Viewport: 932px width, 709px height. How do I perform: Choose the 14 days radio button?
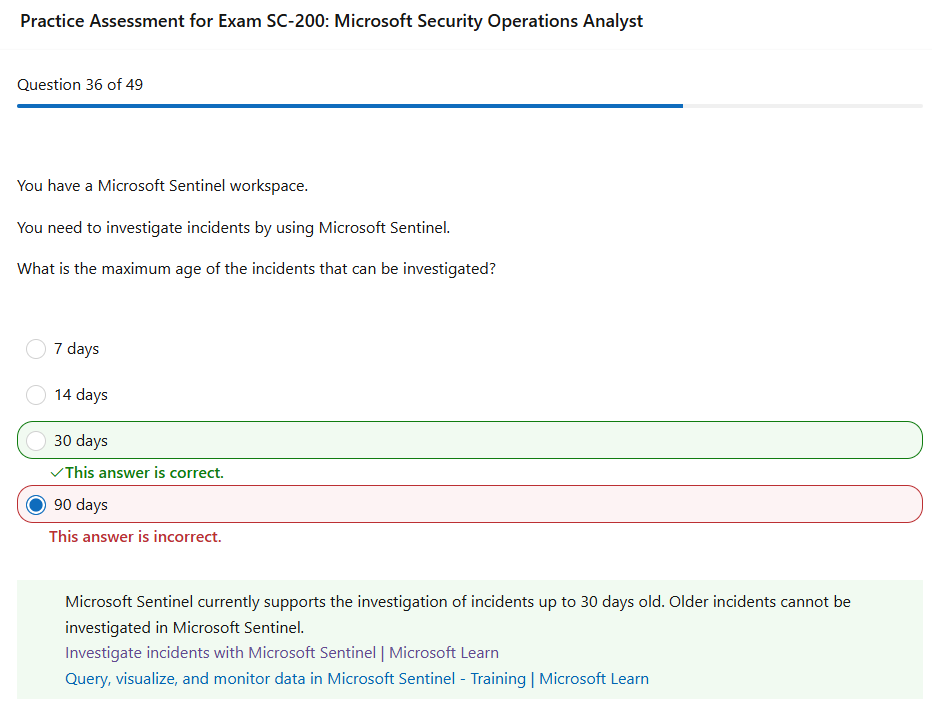click(x=36, y=395)
